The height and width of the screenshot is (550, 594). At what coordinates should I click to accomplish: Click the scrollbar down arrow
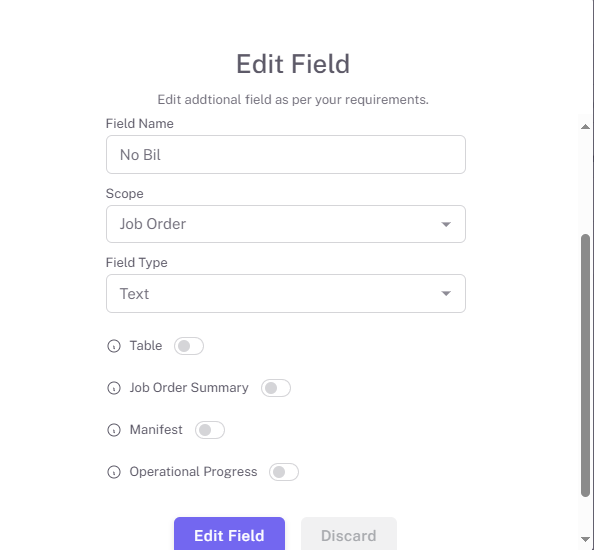(x=585, y=539)
